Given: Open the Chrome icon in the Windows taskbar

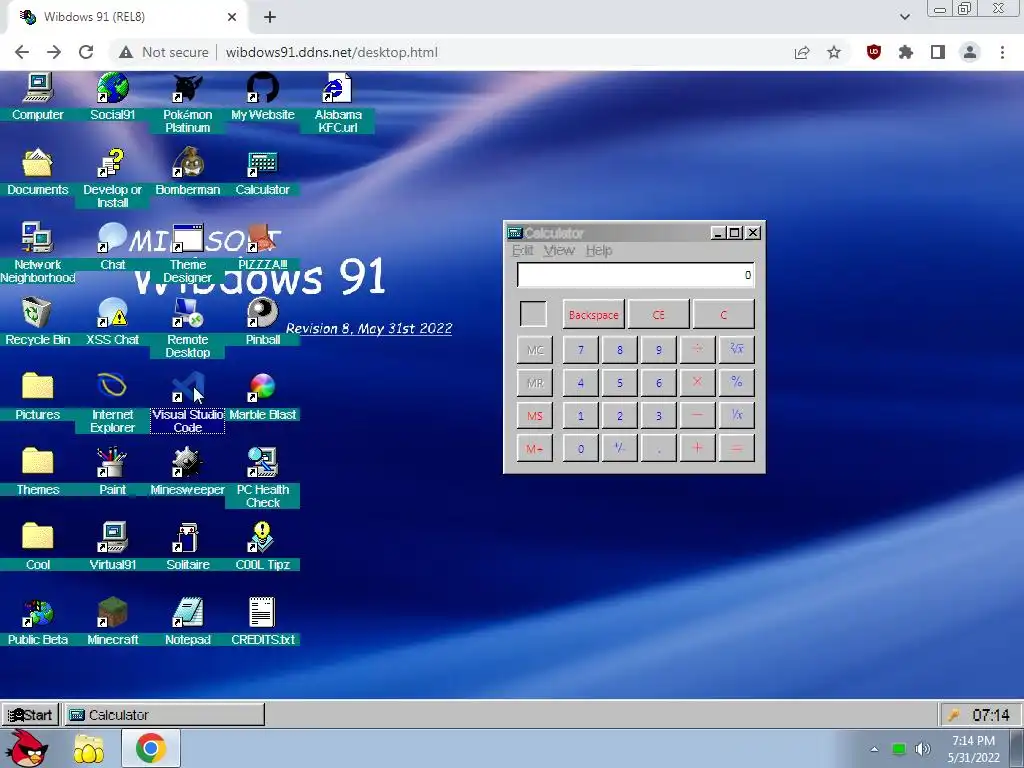Looking at the screenshot, I should click(x=150, y=748).
